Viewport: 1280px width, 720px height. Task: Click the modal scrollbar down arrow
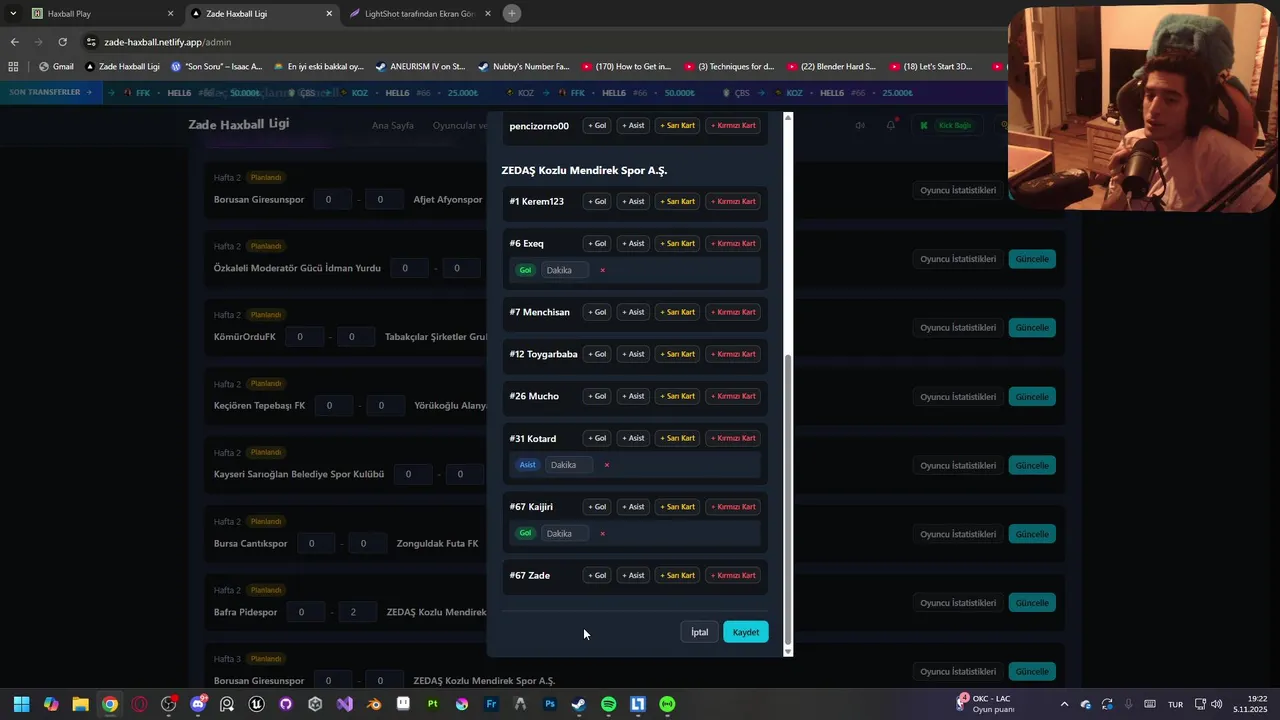click(788, 651)
